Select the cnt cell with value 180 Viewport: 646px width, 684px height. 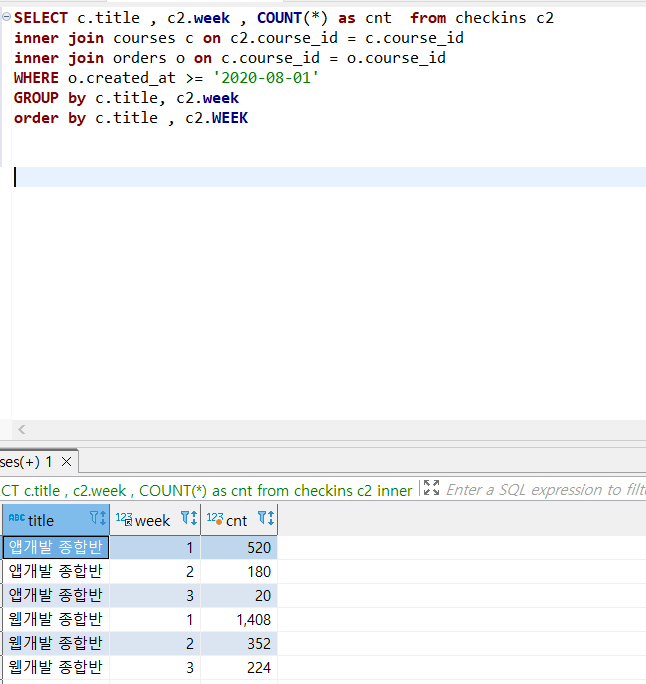[x=239, y=571]
